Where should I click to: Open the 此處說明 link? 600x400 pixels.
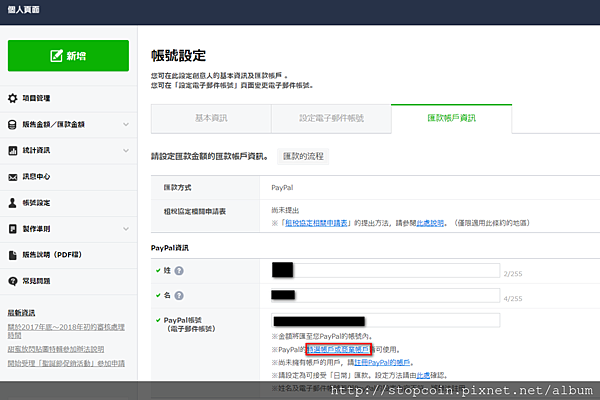pyautogui.click(x=430, y=223)
